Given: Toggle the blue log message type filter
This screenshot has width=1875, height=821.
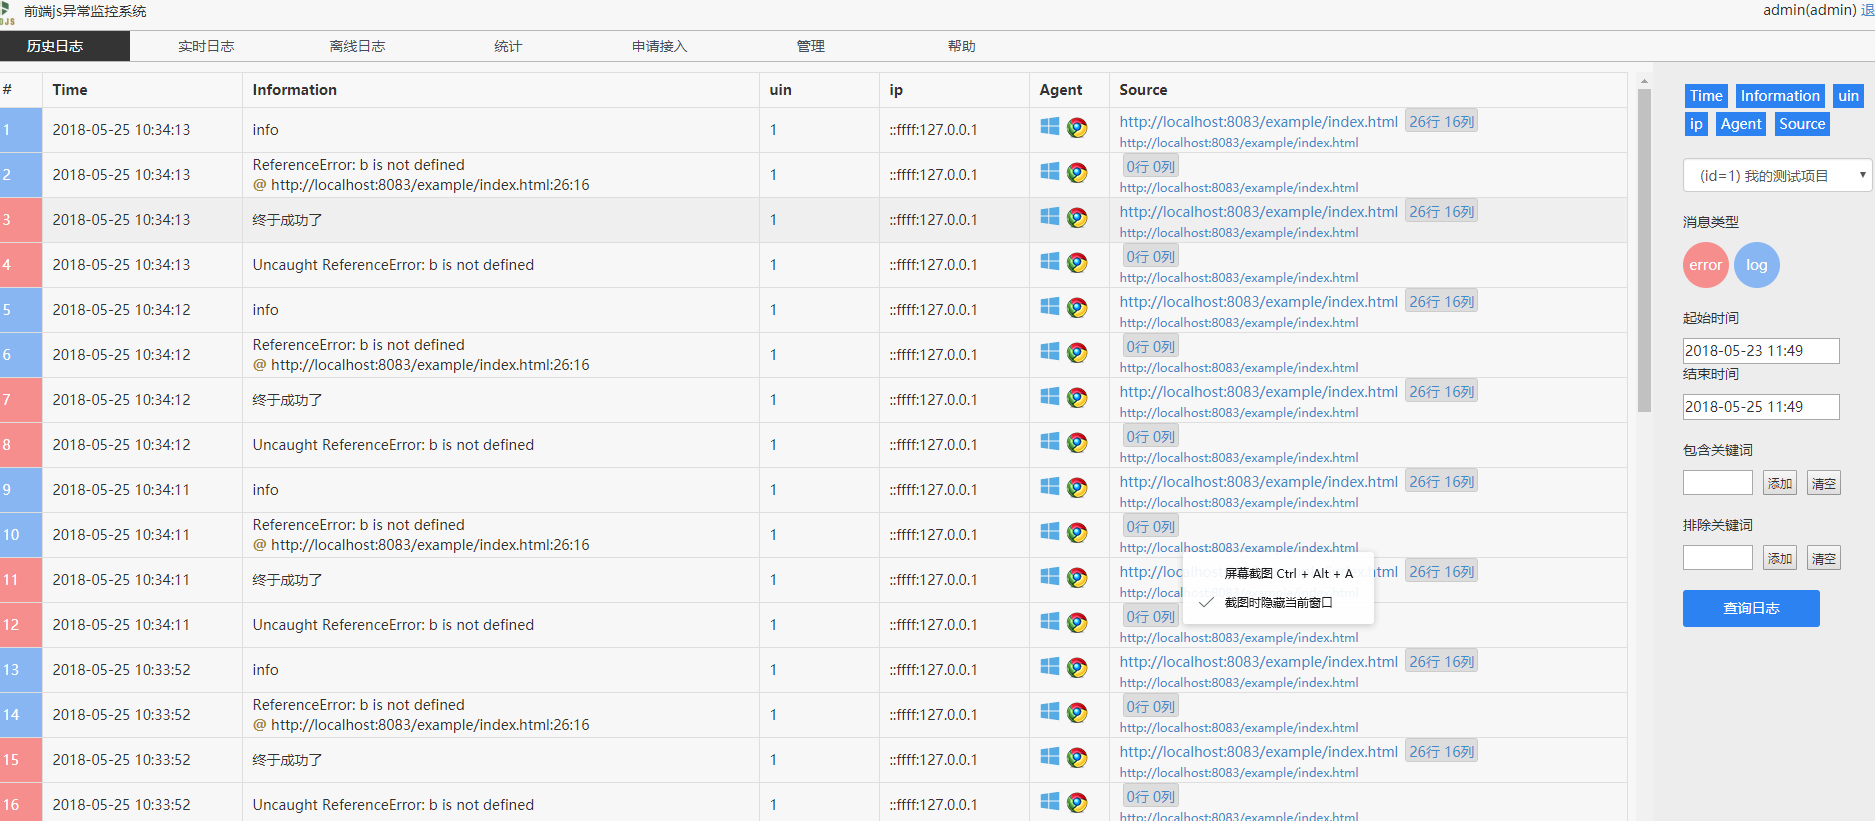Looking at the screenshot, I should pyautogui.click(x=1757, y=265).
